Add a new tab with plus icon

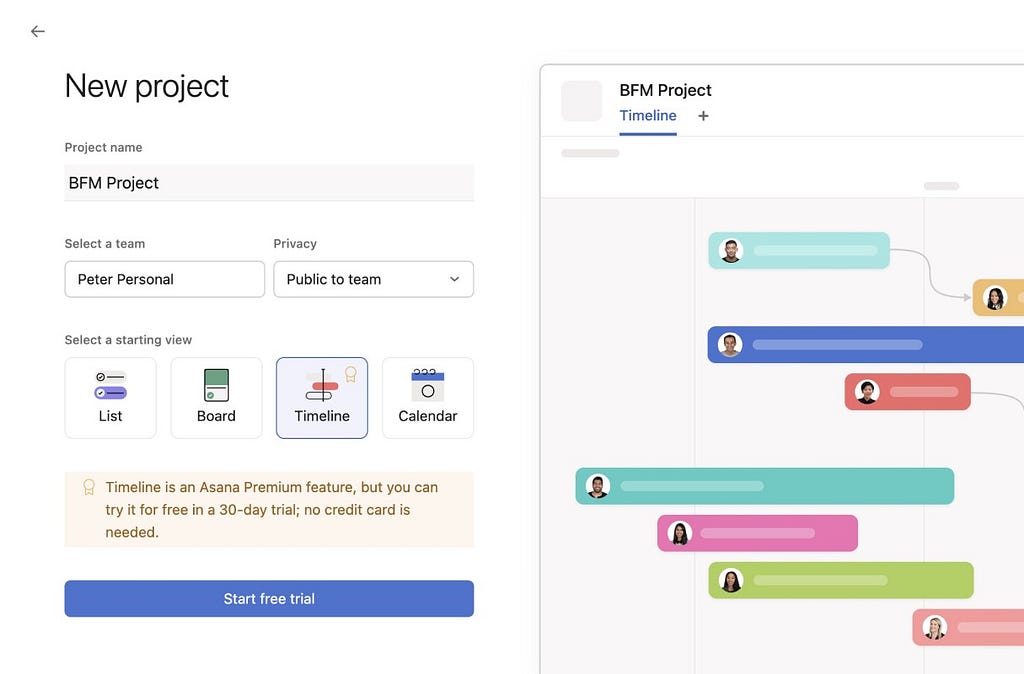point(703,116)
